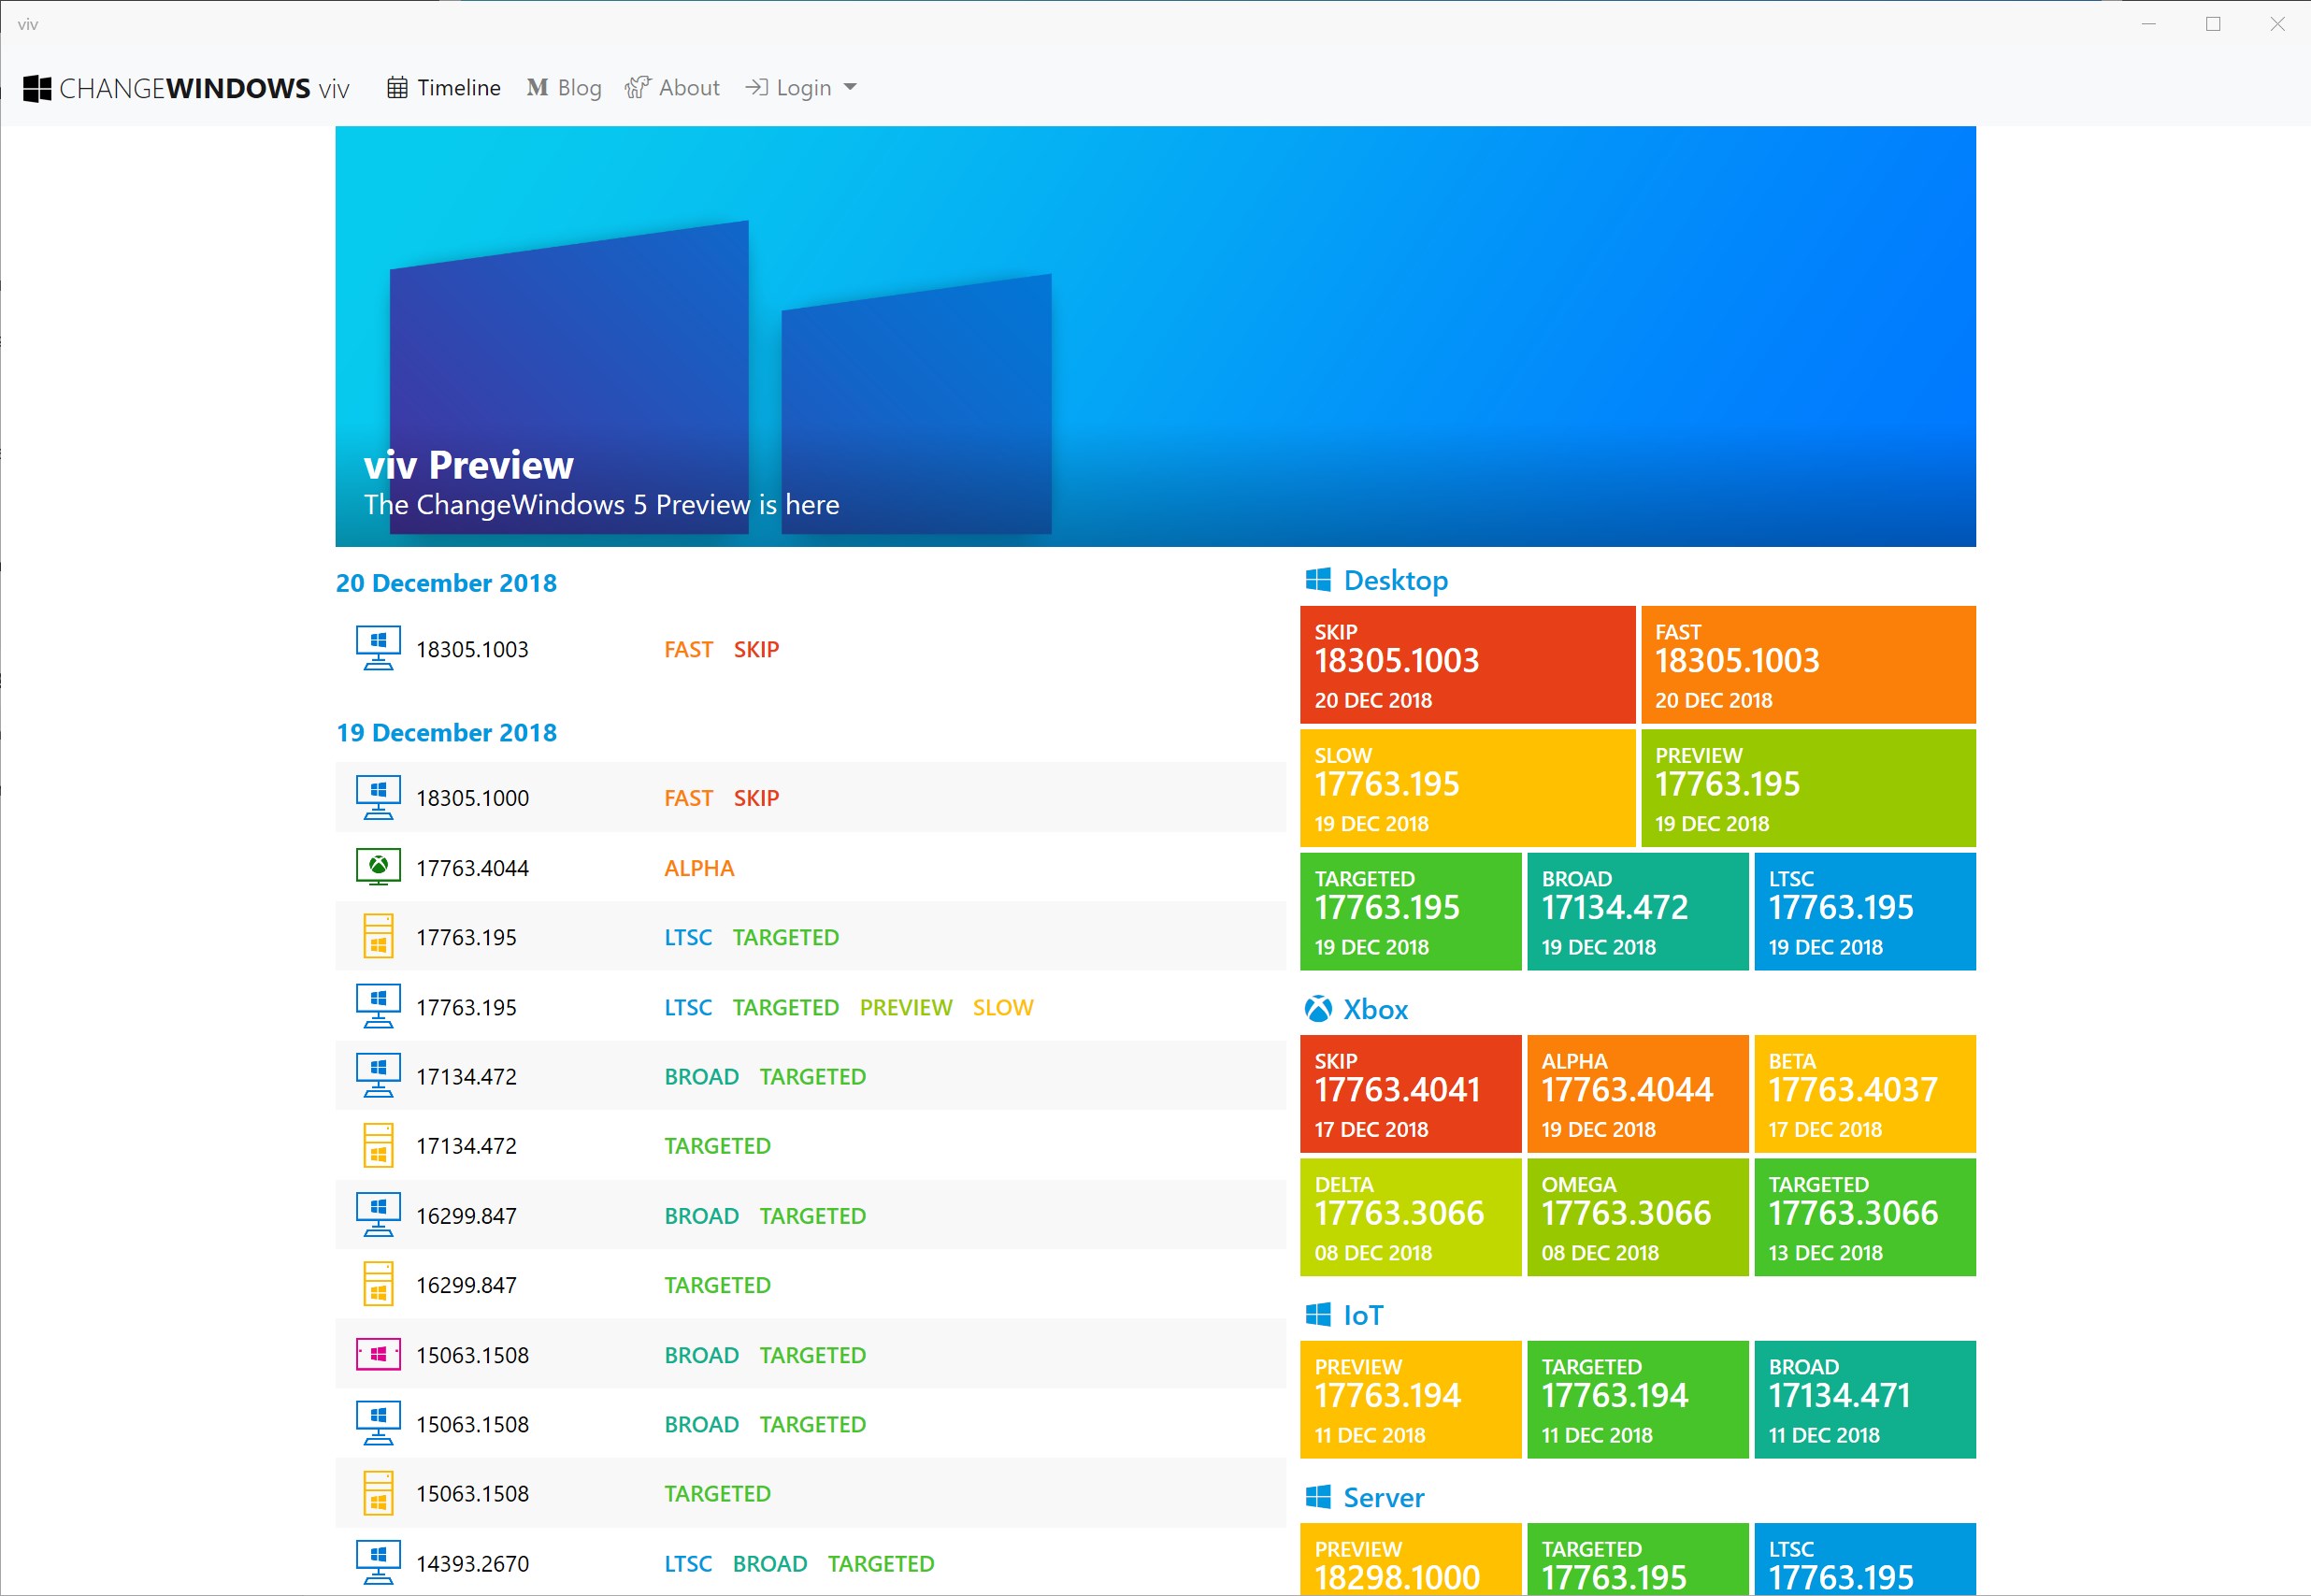Select the red Desktop SKIP 18305.1003 tile
Viewport: 2311px width, 1596px height.
(x=1466, y=664)
